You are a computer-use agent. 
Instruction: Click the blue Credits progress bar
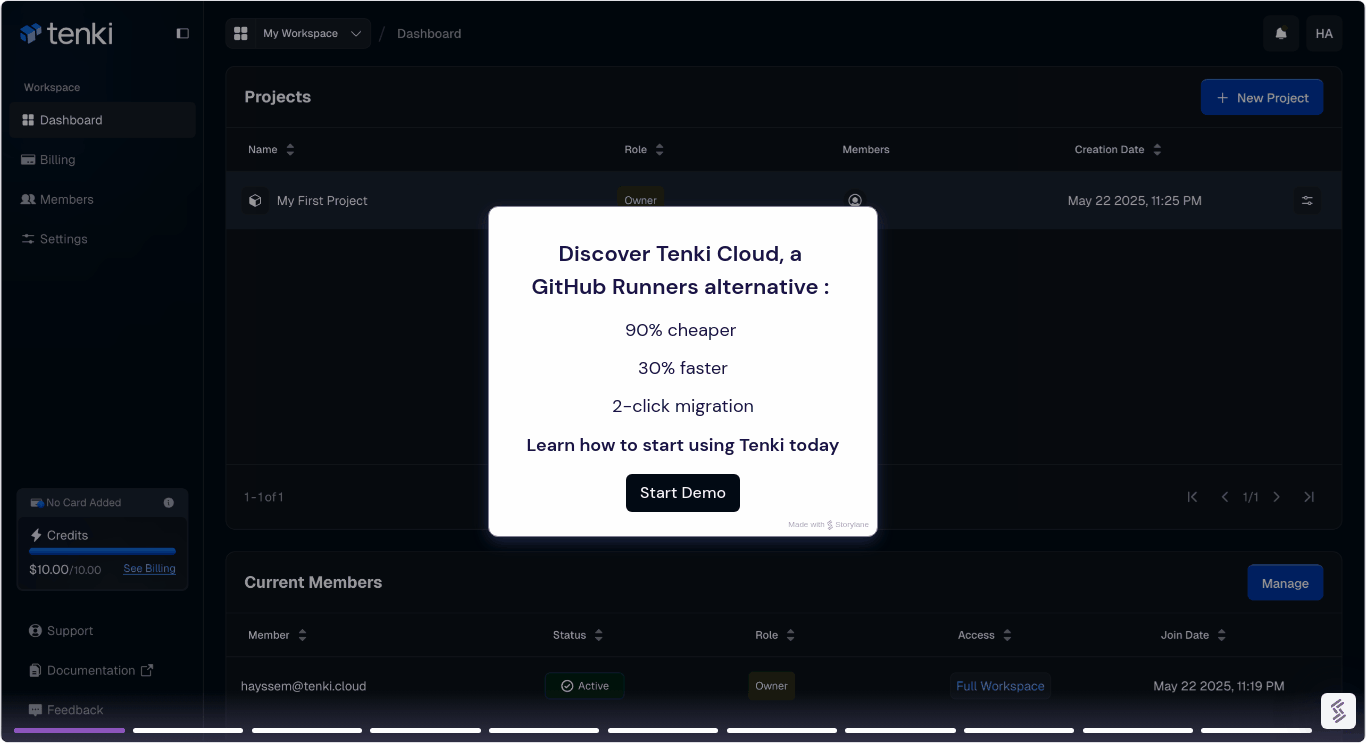pos(102,551)
